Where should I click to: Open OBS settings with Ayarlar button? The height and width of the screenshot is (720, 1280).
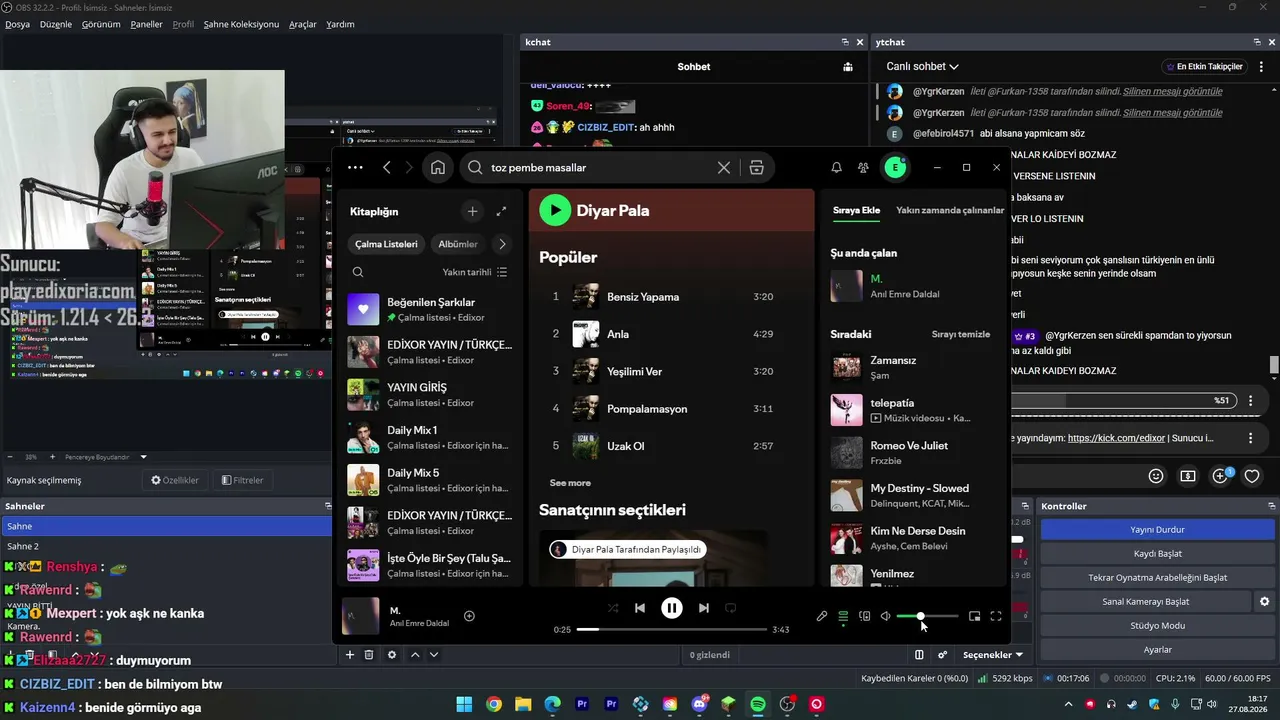click(1157, 649)
